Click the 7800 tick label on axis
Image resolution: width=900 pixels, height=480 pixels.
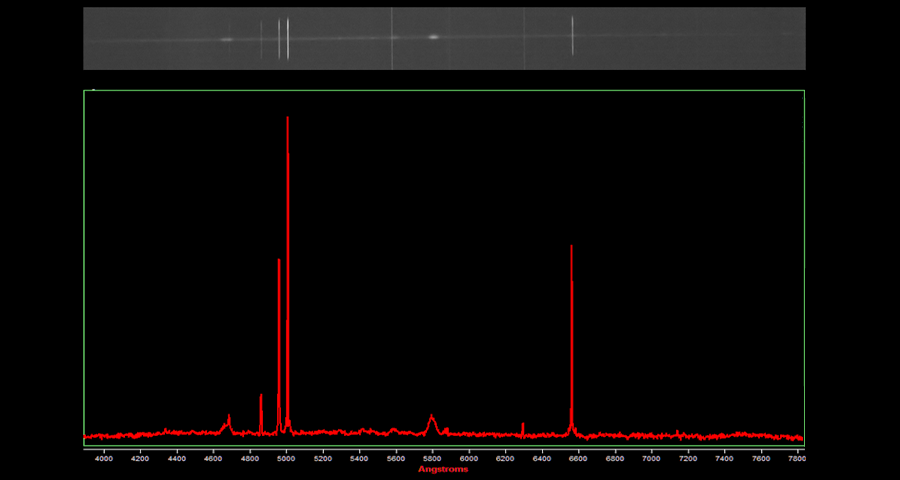point(796,458)
